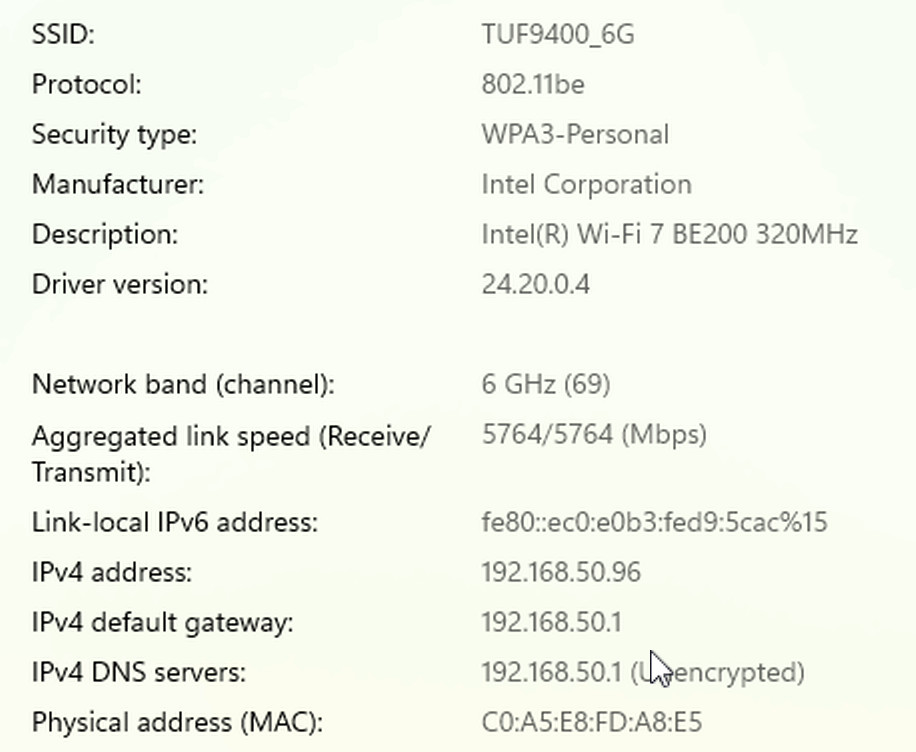Click the MAC address C0:A5:E8:FD:A8:E5

click(591, 722)
